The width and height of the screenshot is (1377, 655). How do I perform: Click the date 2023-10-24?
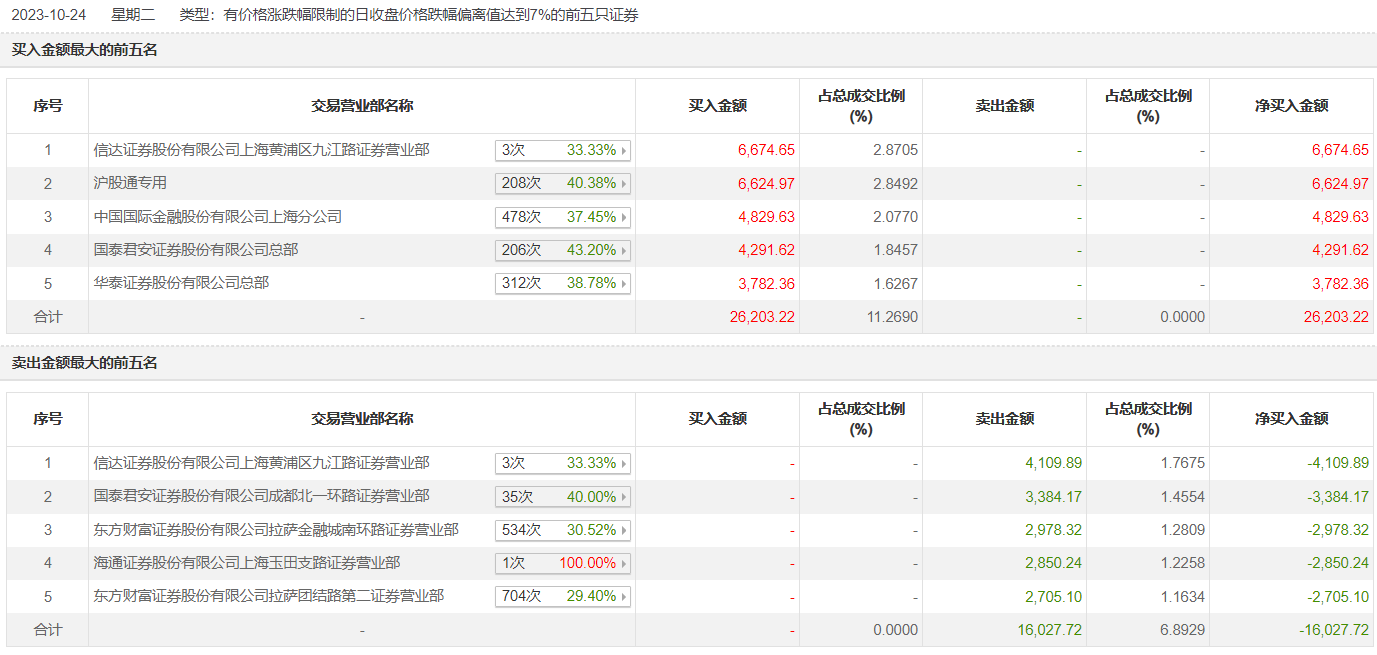(x=47, y=15)
